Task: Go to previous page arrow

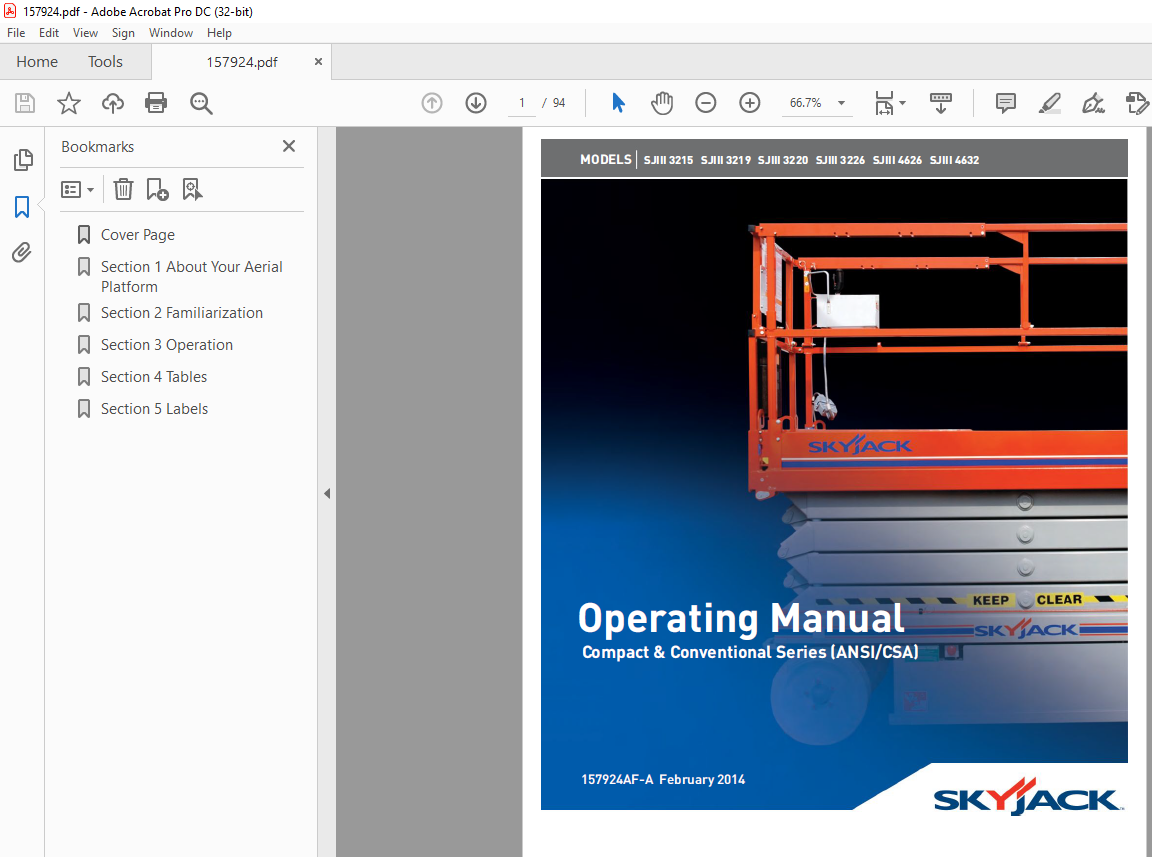Action: point(432,103)
